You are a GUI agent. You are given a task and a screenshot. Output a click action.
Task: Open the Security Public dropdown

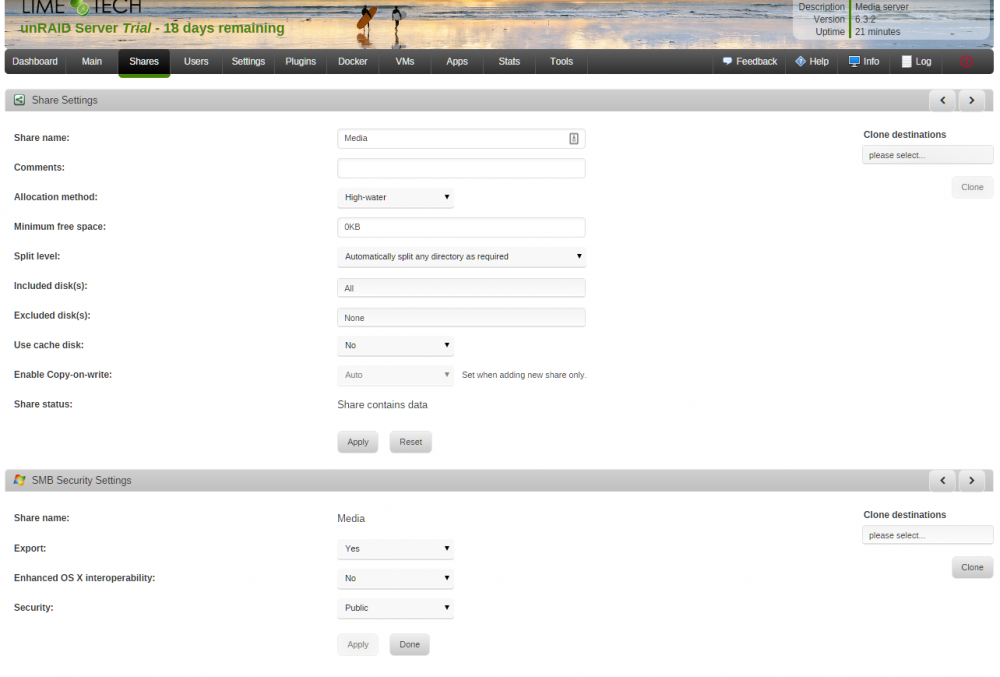395,608
